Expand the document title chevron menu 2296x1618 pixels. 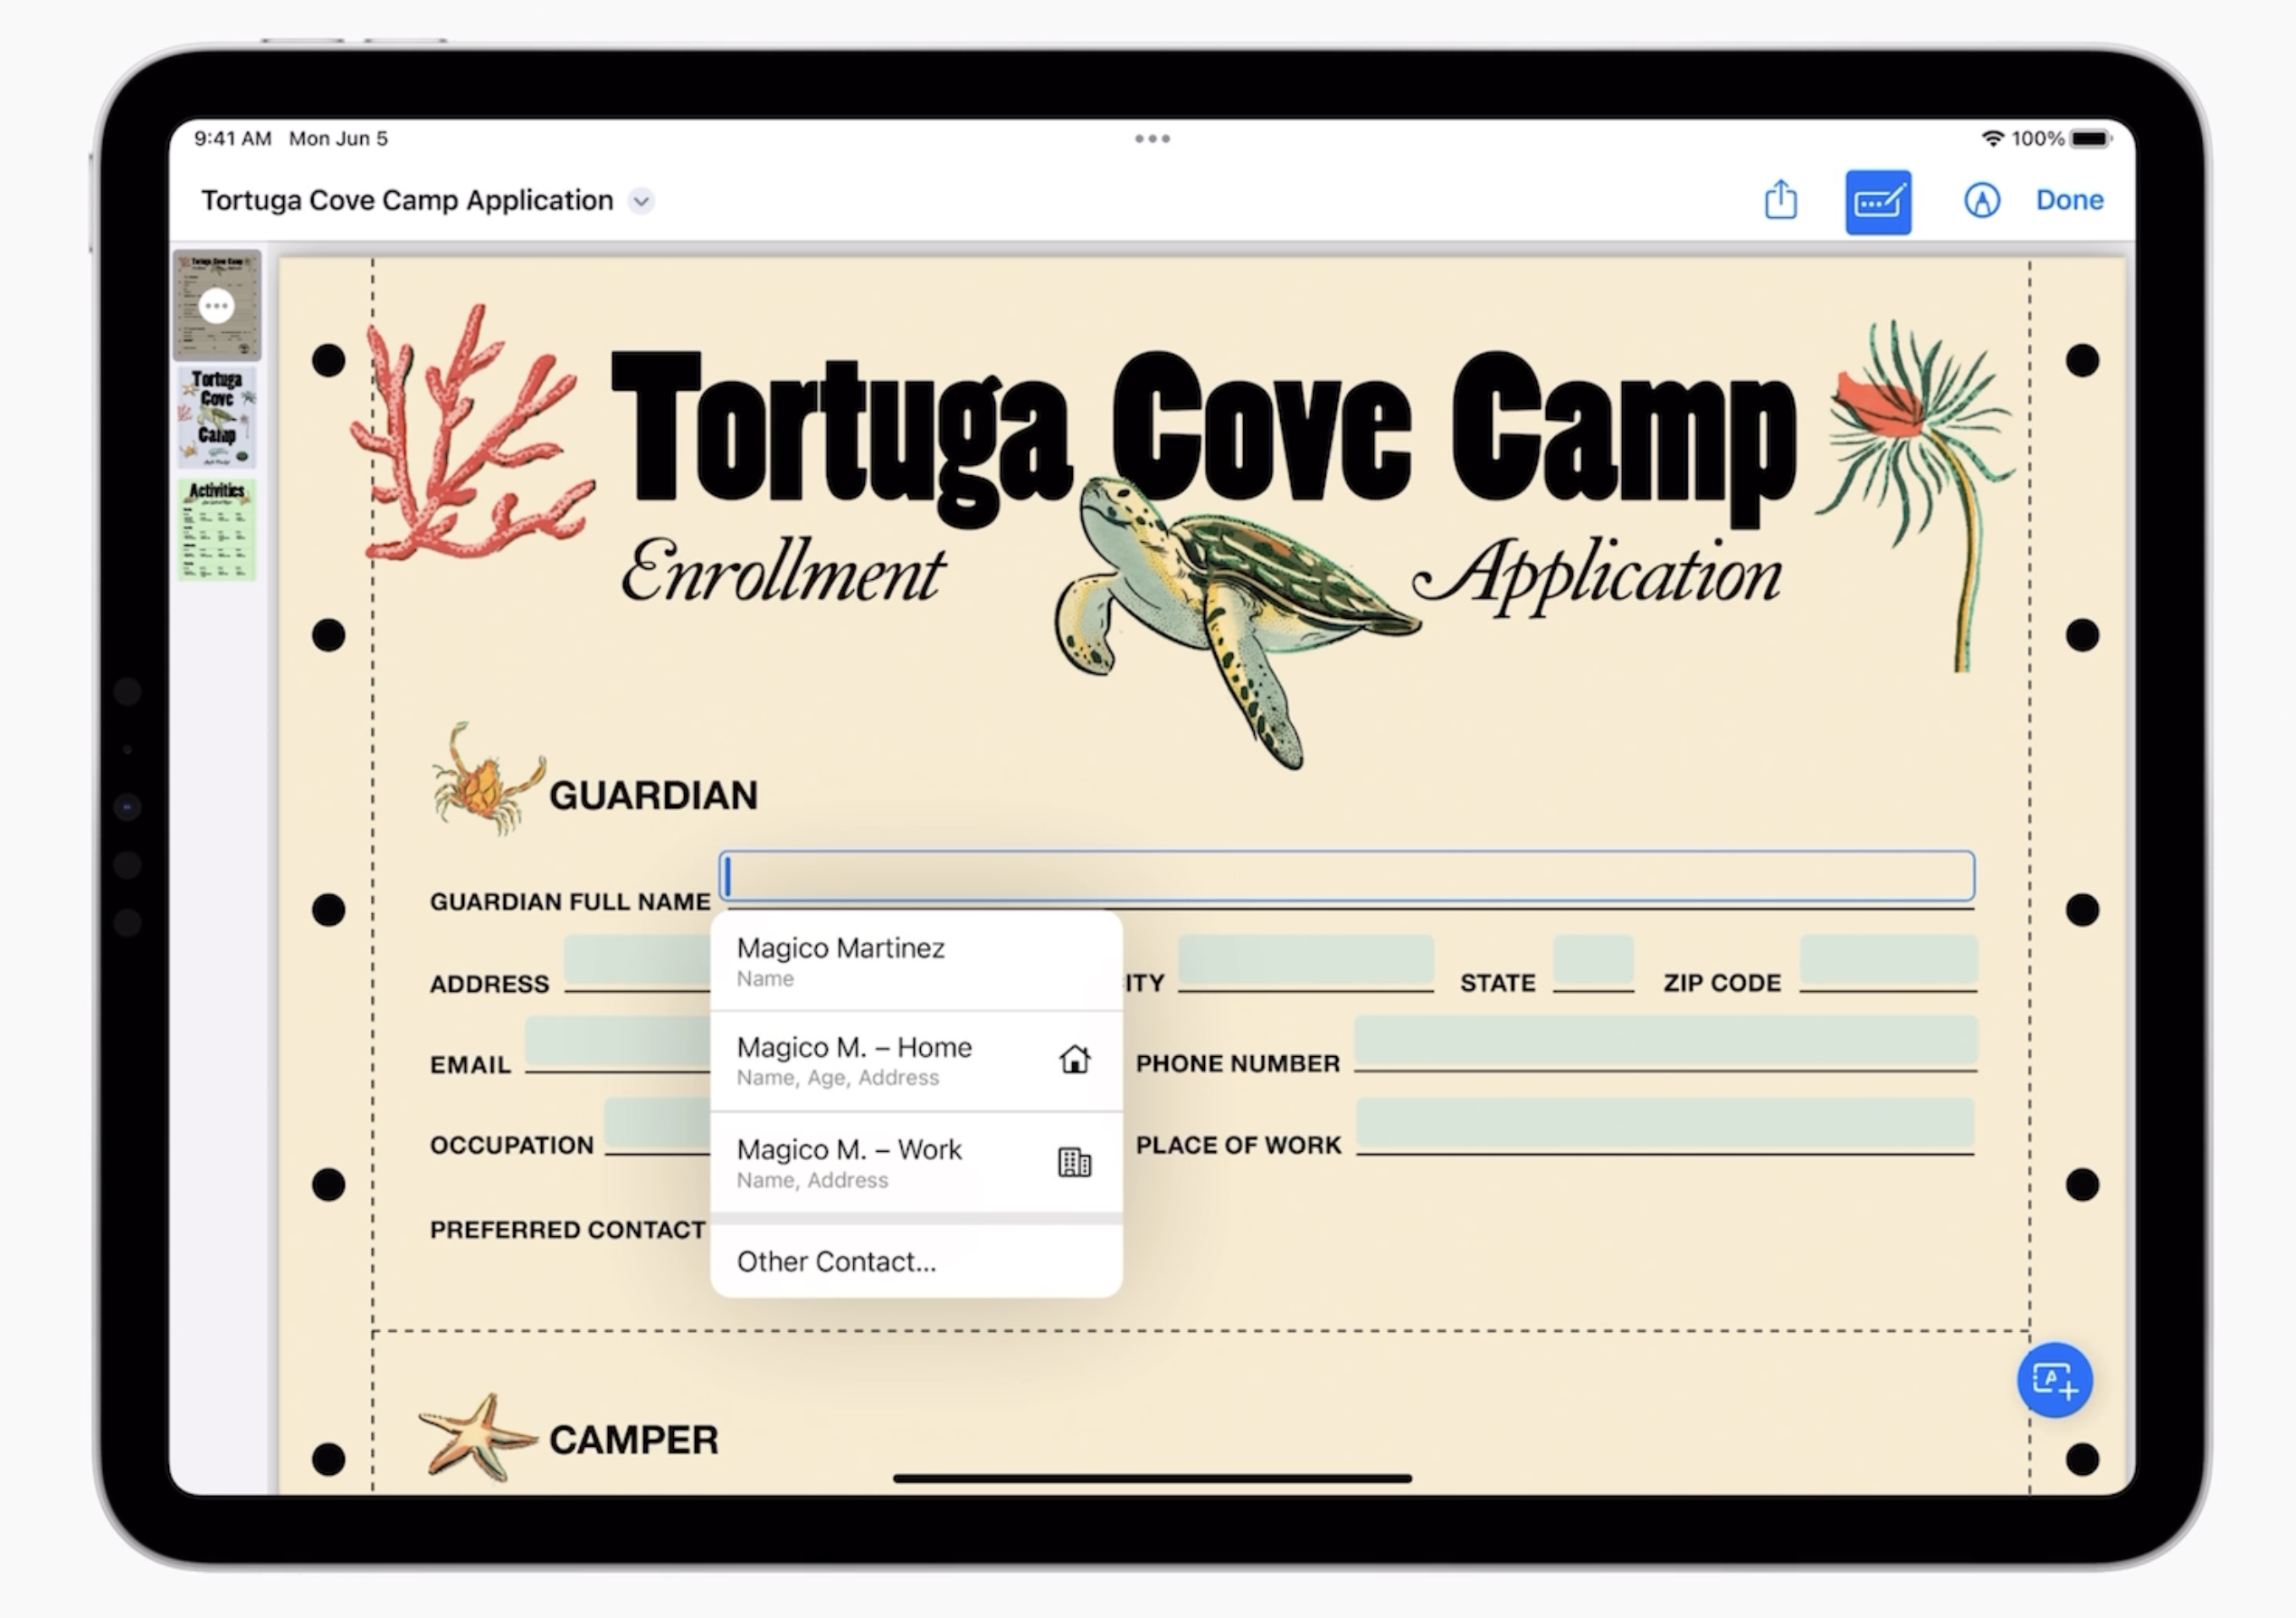coord(641,201)
